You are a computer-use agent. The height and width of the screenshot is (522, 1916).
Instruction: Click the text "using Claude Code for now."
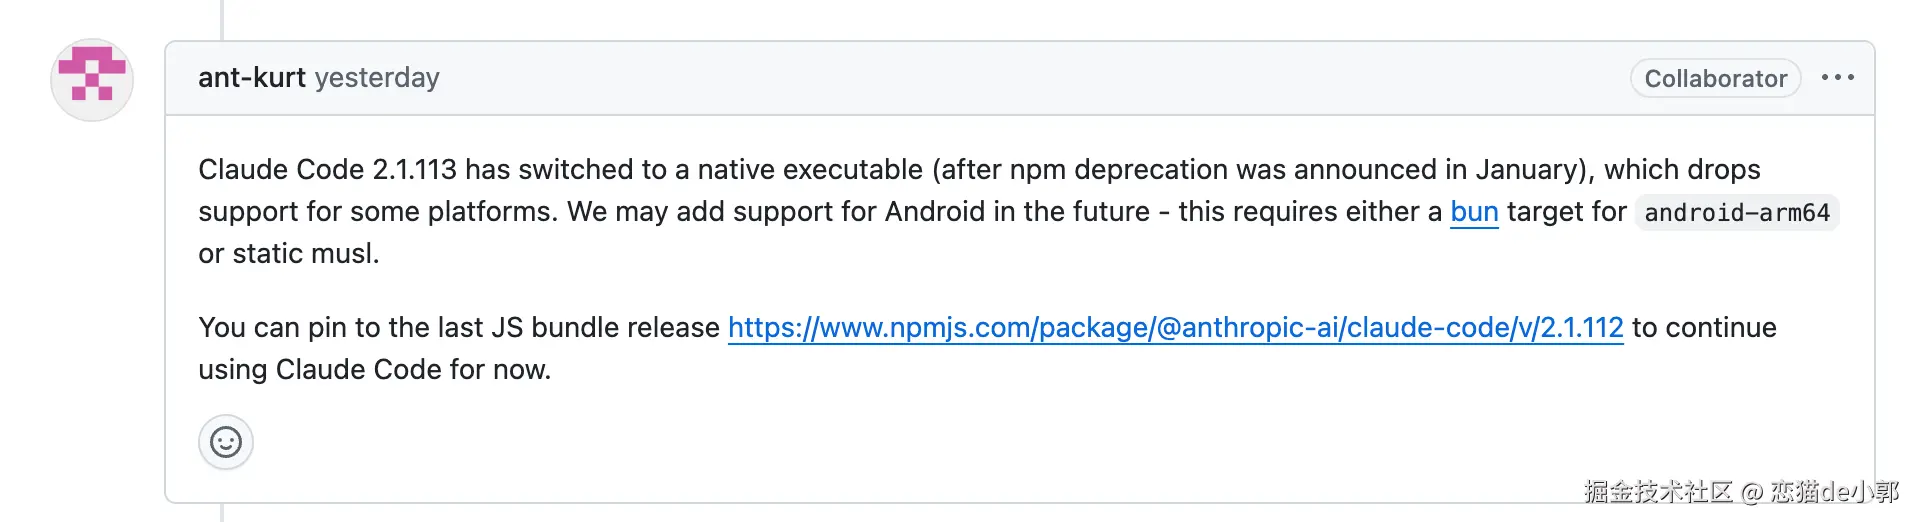pyautogui.click(x=374, y=370)
